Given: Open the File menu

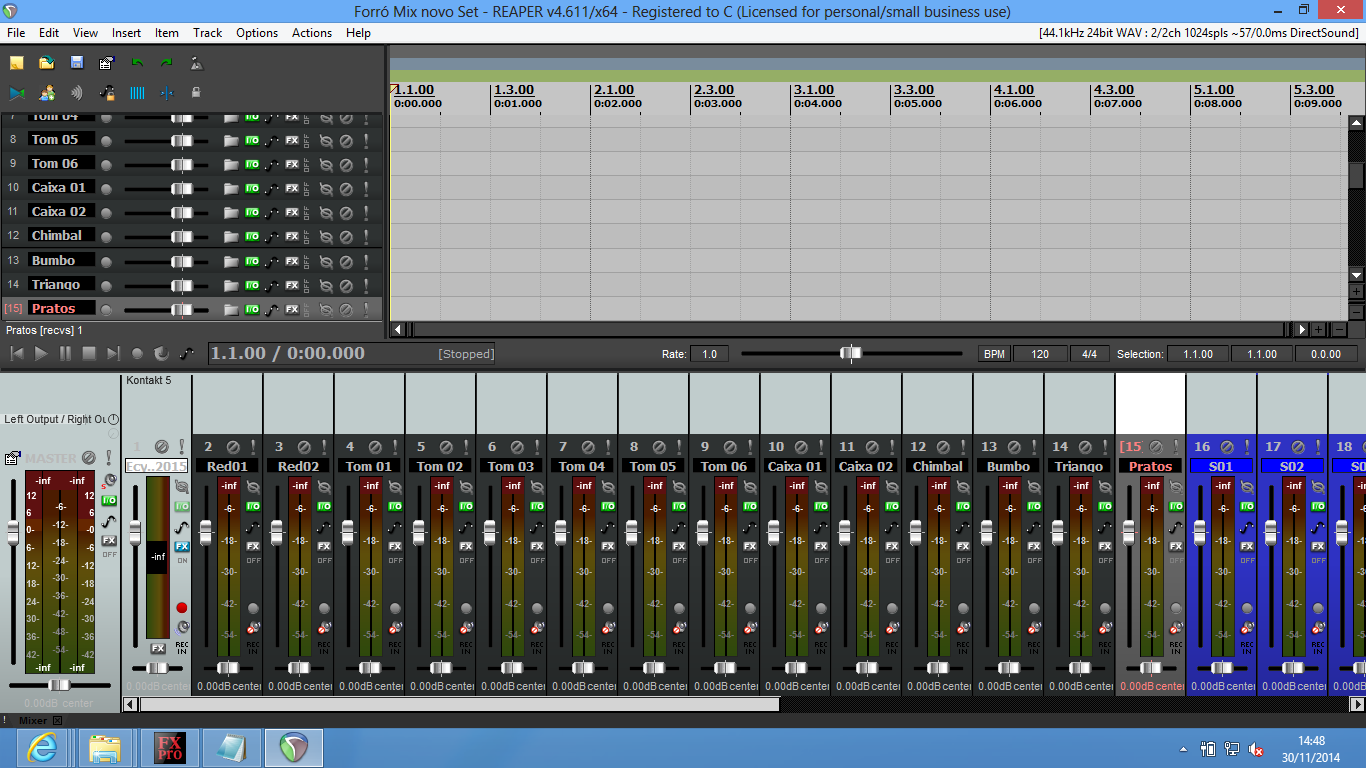Looking at the screenshot, I should pyautogui.click(x=16, y=33).
